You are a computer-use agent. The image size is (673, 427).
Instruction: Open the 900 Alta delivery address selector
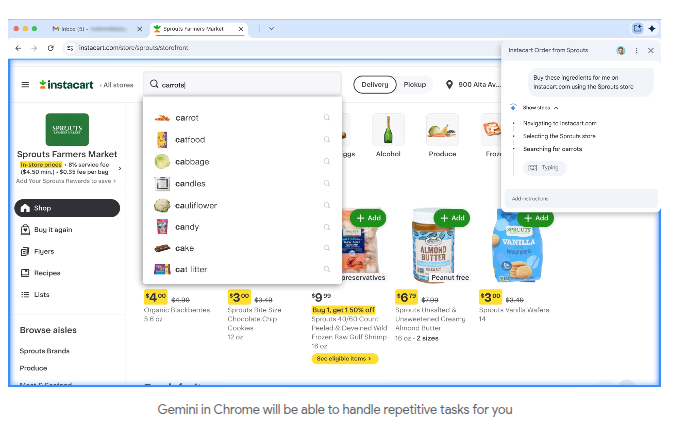(x=470, y=85)
